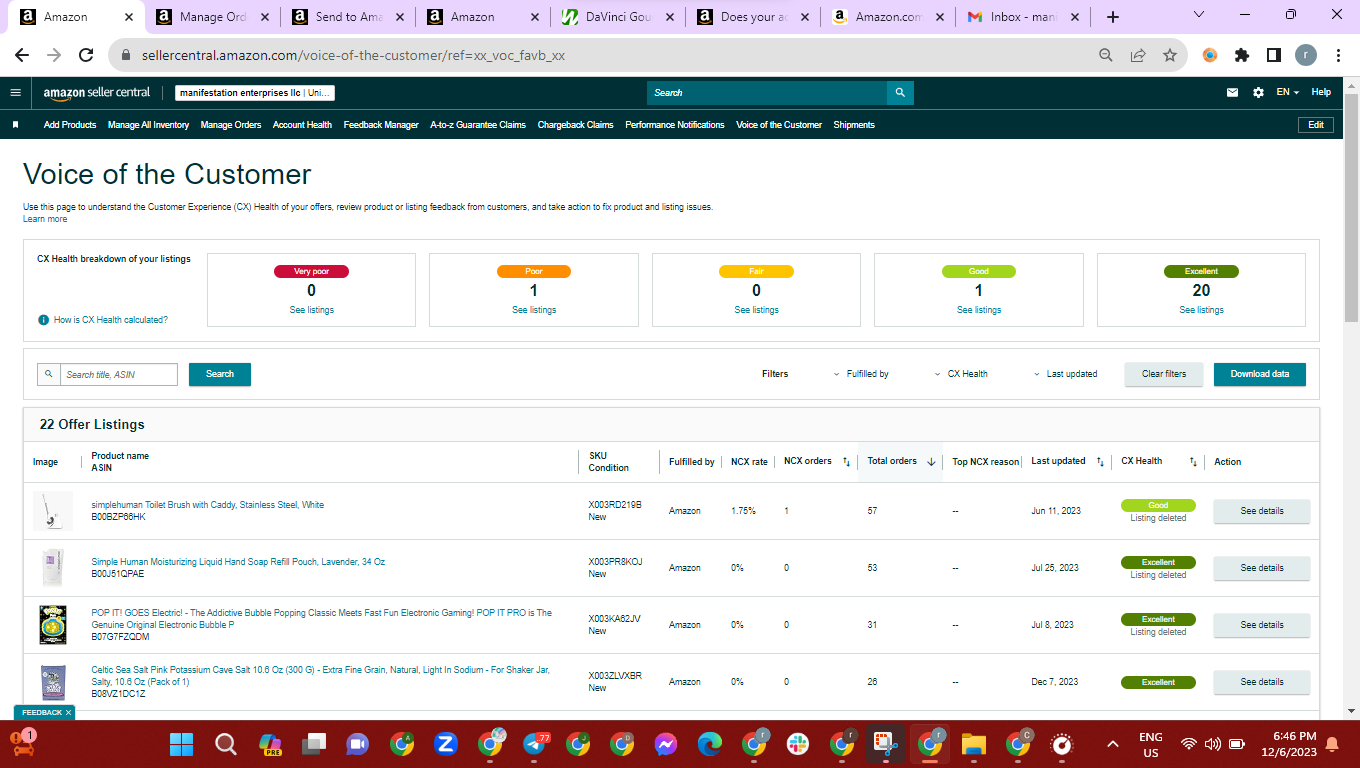The width and height of the screenshot is (1360, 768).
Task: Show hidden system tray icons chevron
Action: (x=1112, y=744)
